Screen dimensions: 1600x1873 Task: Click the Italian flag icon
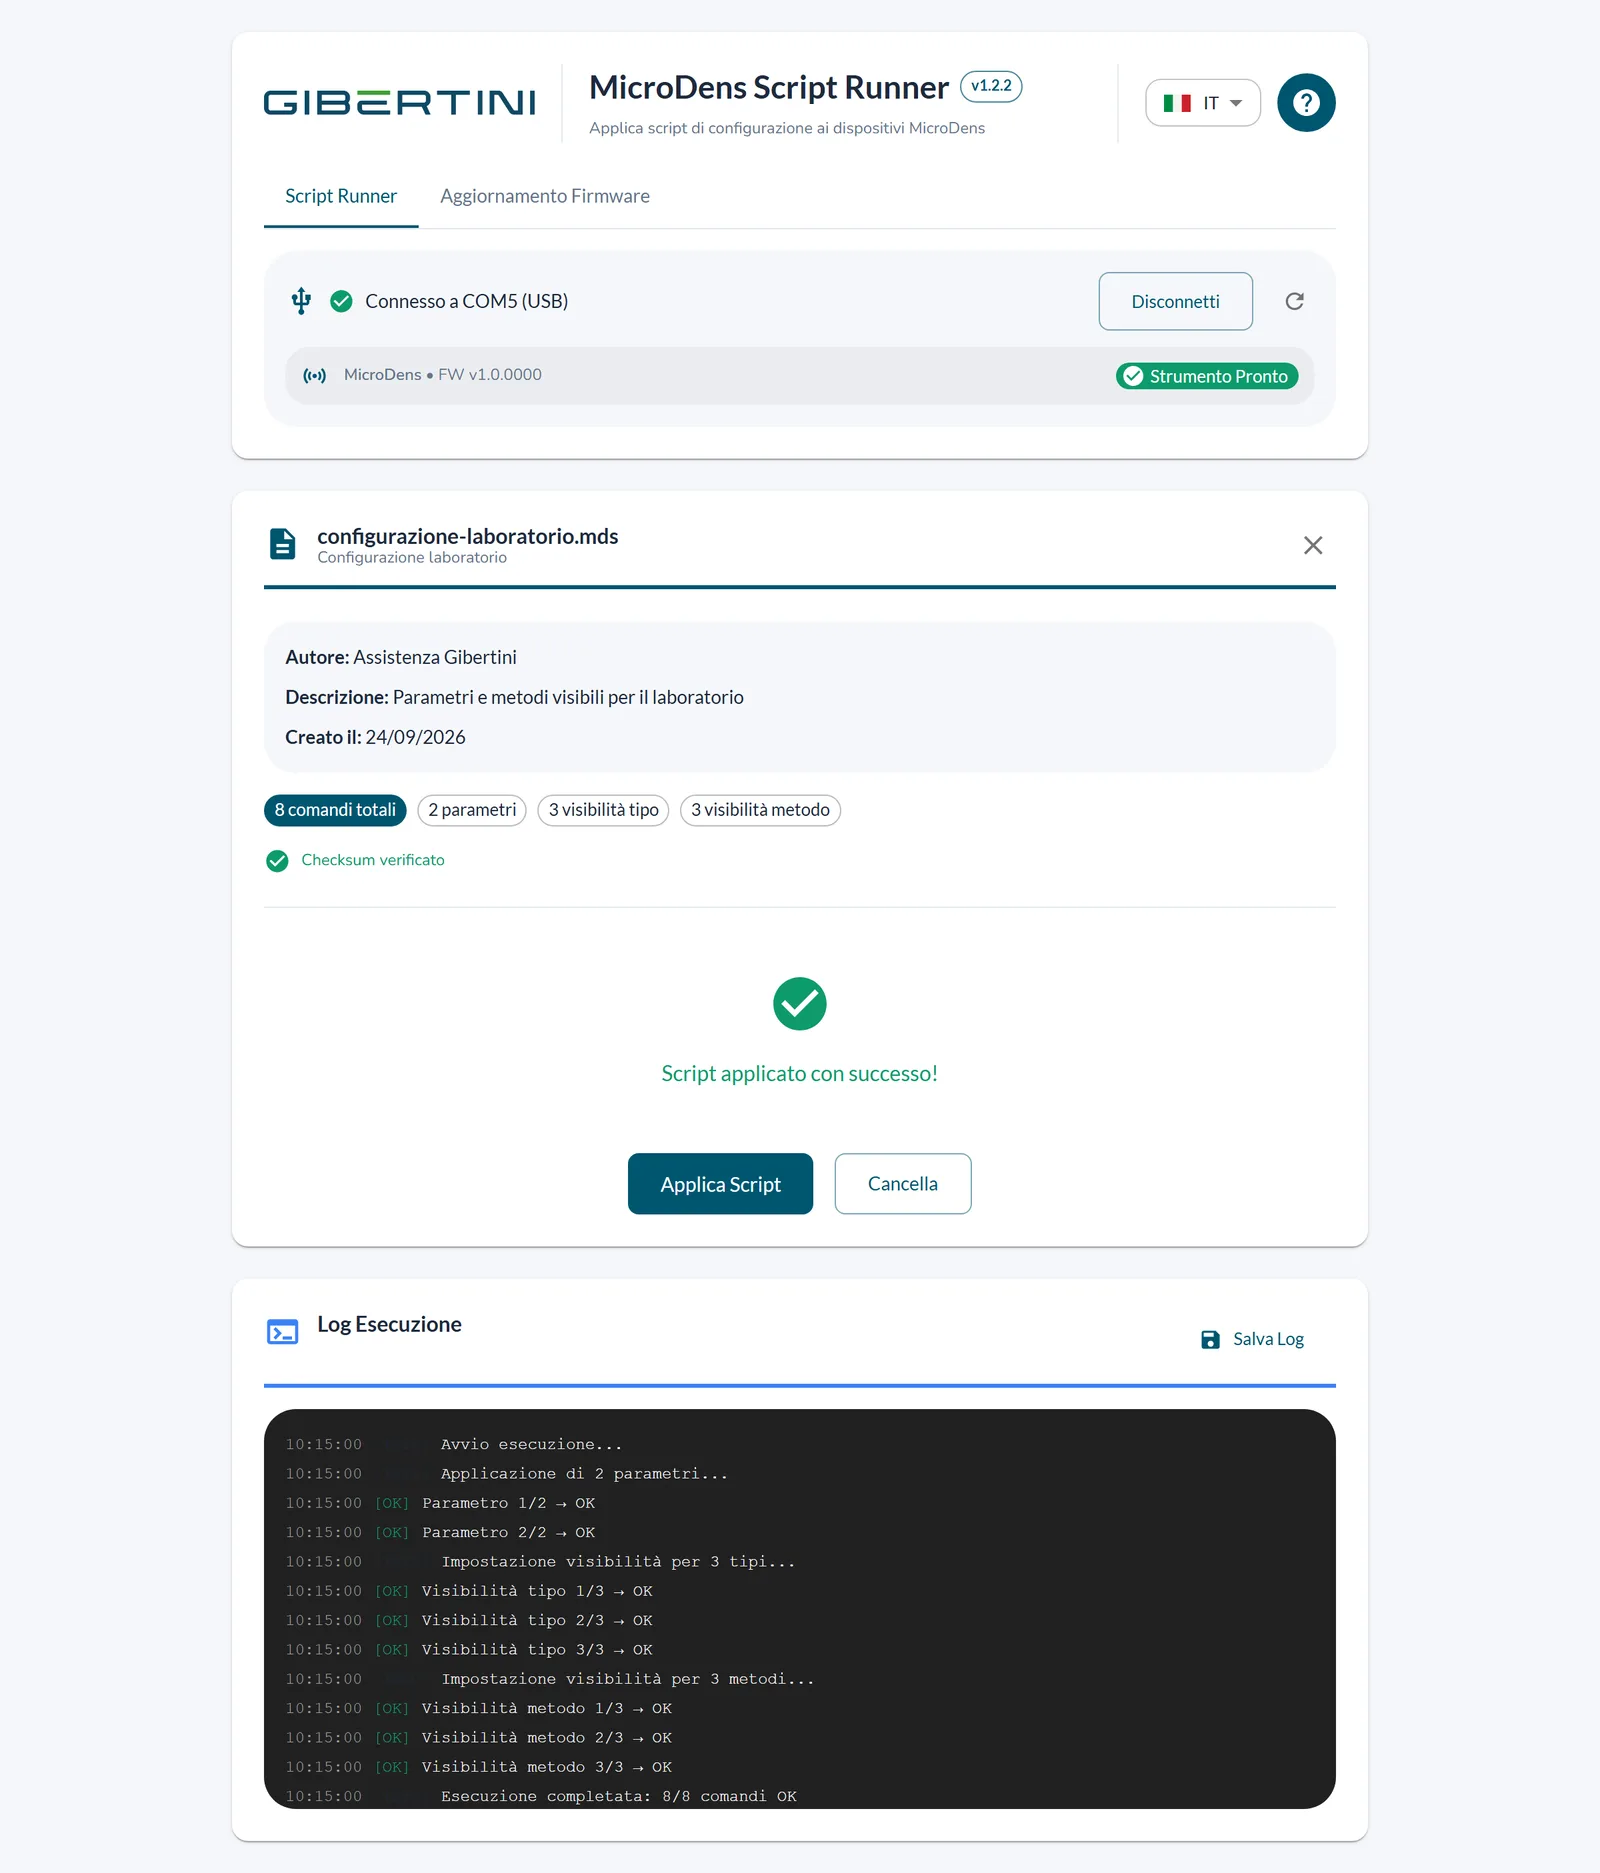[1177, 103]
